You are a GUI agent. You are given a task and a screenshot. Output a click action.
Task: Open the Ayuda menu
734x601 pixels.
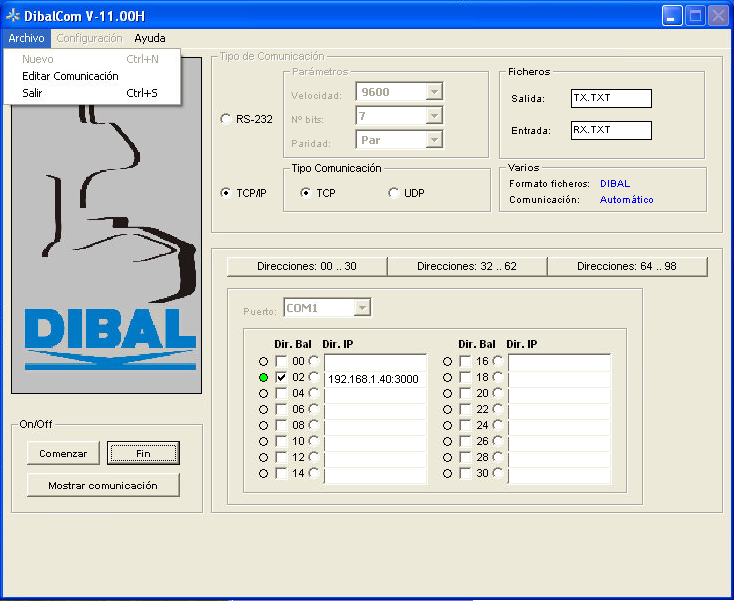click(x=150, y=38)
